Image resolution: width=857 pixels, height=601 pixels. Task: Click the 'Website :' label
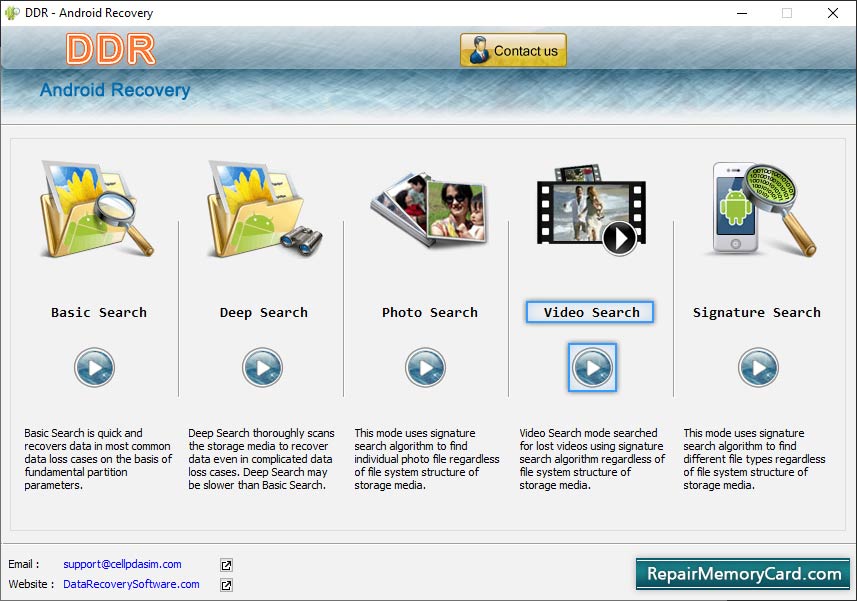pyautogui.click(x=31, y=584)
